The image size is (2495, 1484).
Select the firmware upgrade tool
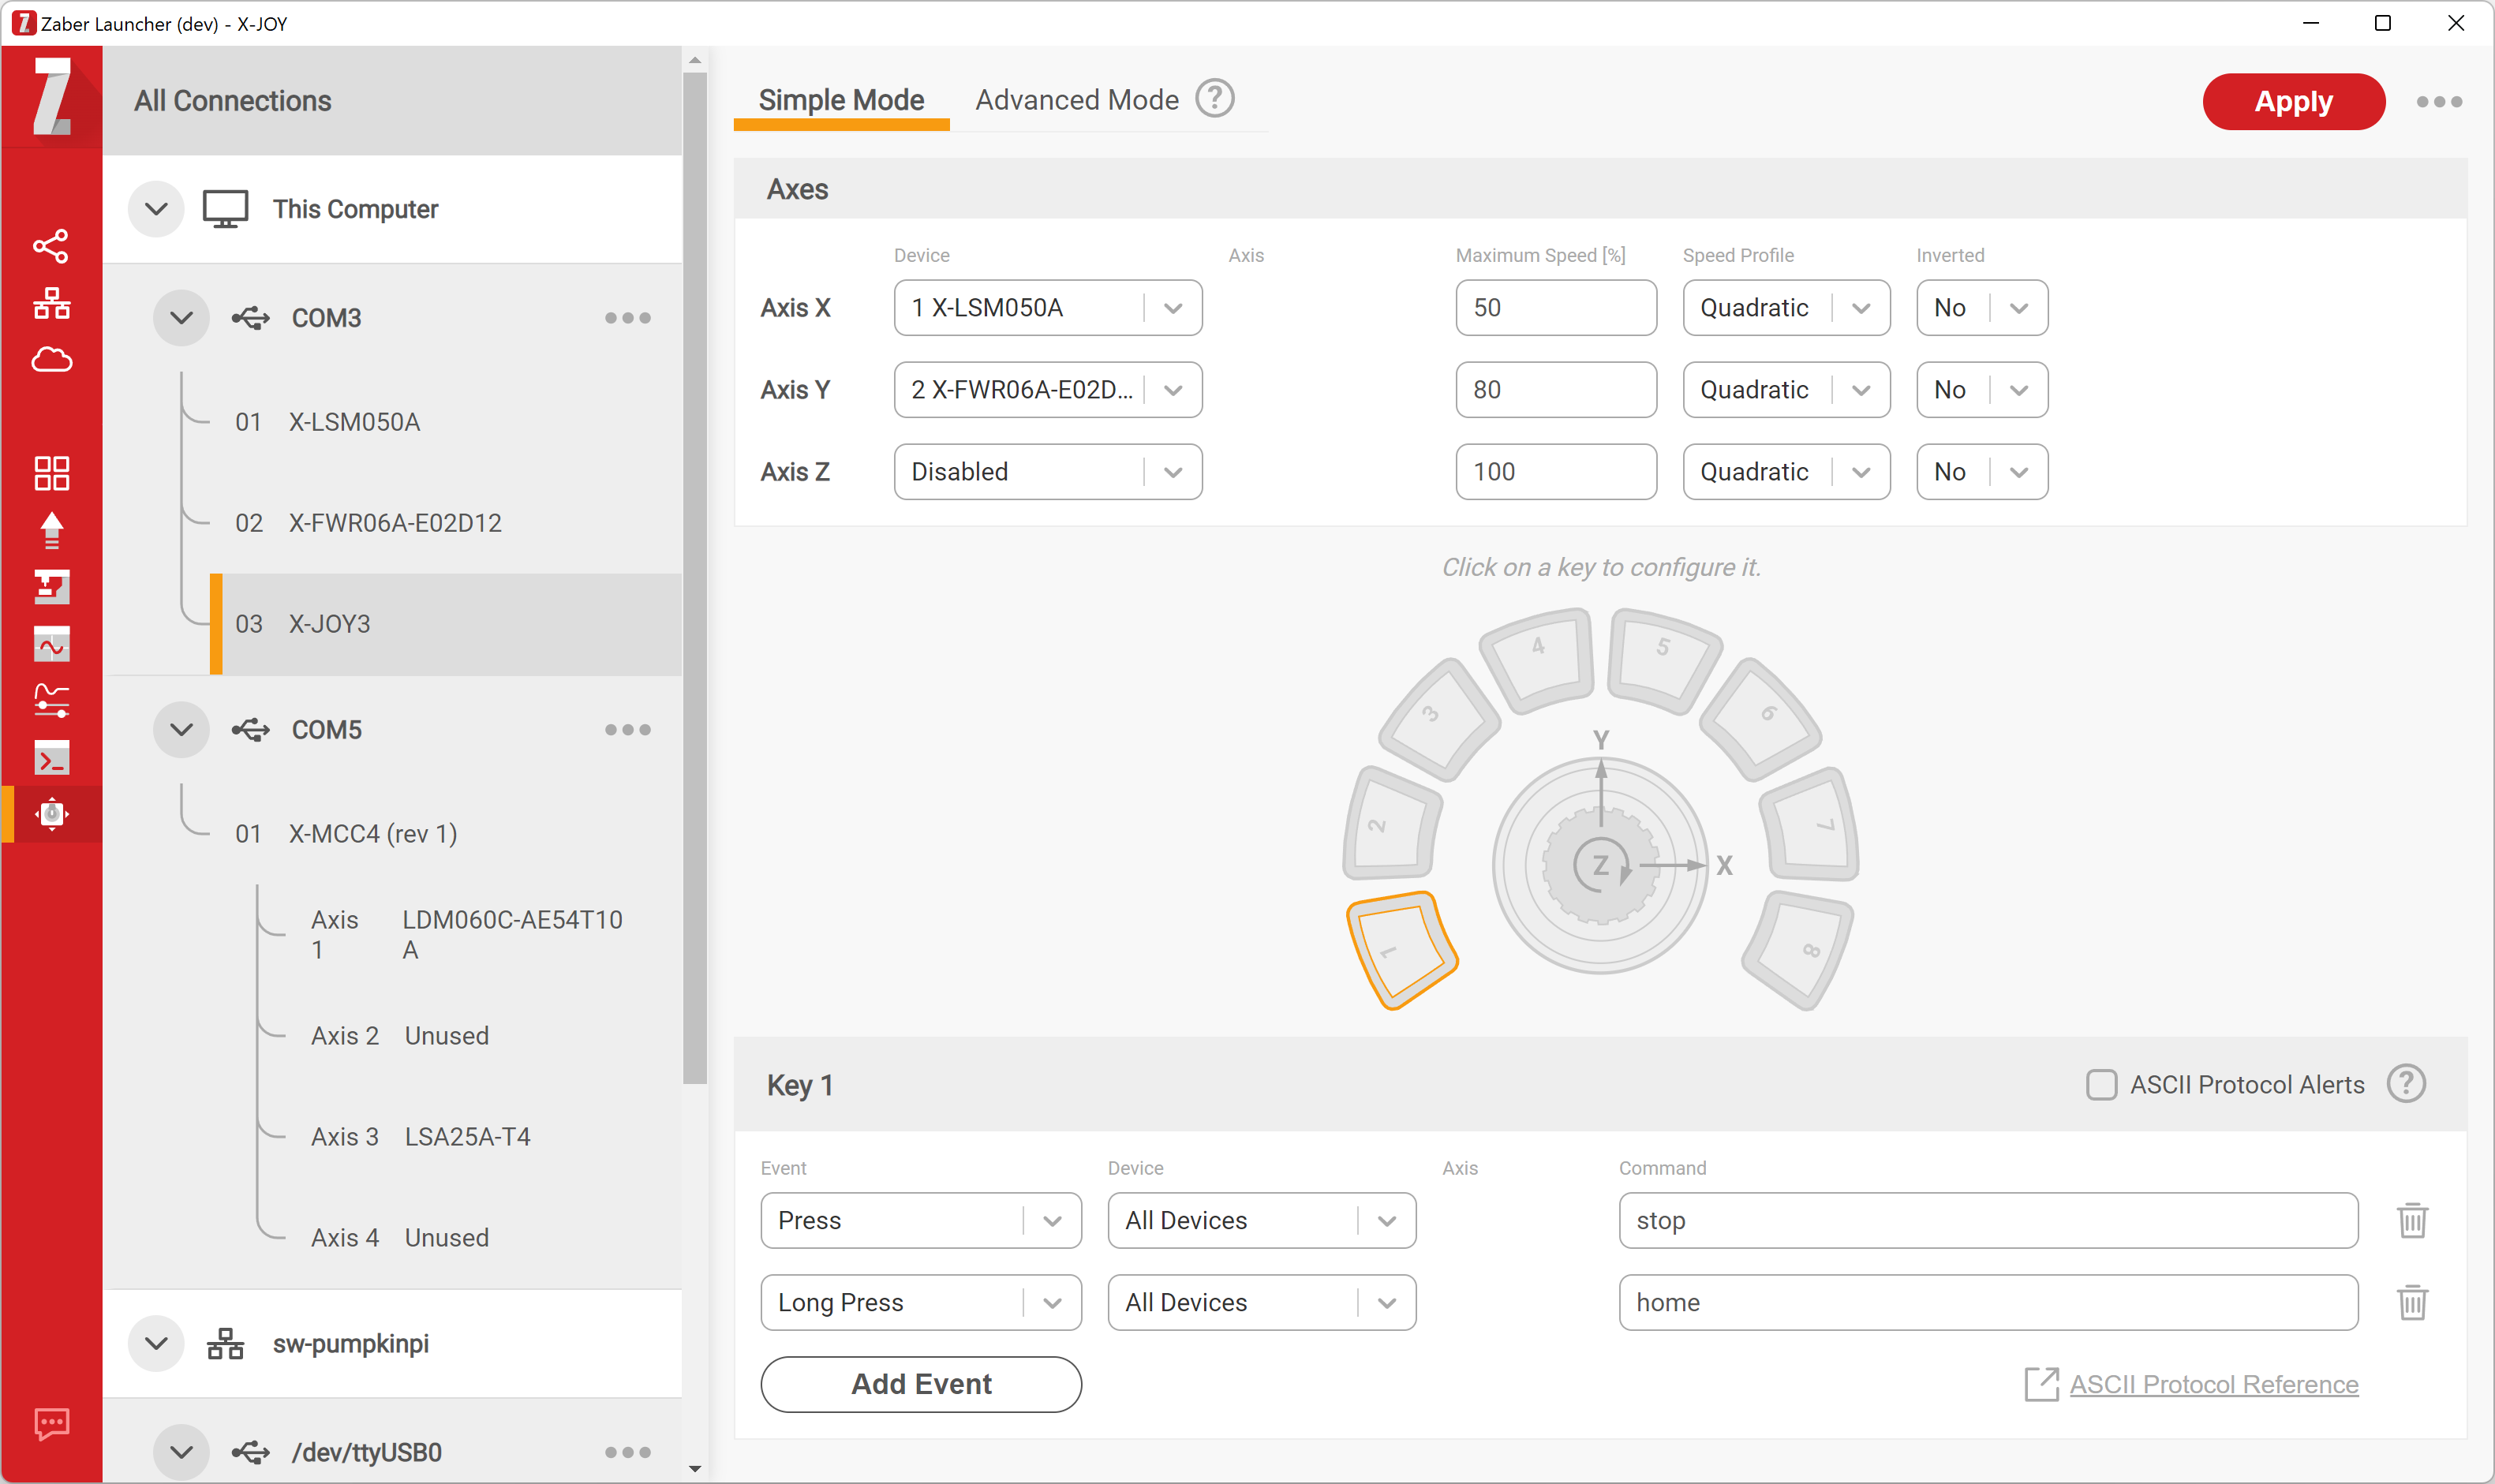click(x=52, y=529)
